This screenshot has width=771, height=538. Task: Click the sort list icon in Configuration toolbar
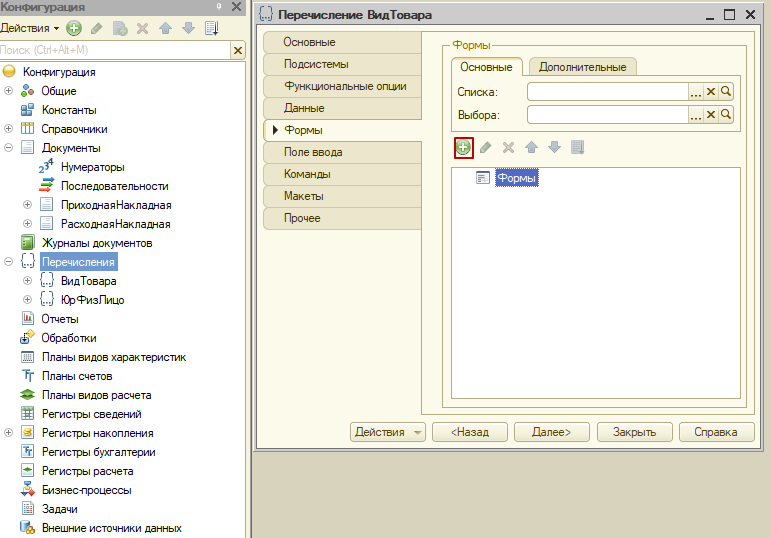pos(211,29)
